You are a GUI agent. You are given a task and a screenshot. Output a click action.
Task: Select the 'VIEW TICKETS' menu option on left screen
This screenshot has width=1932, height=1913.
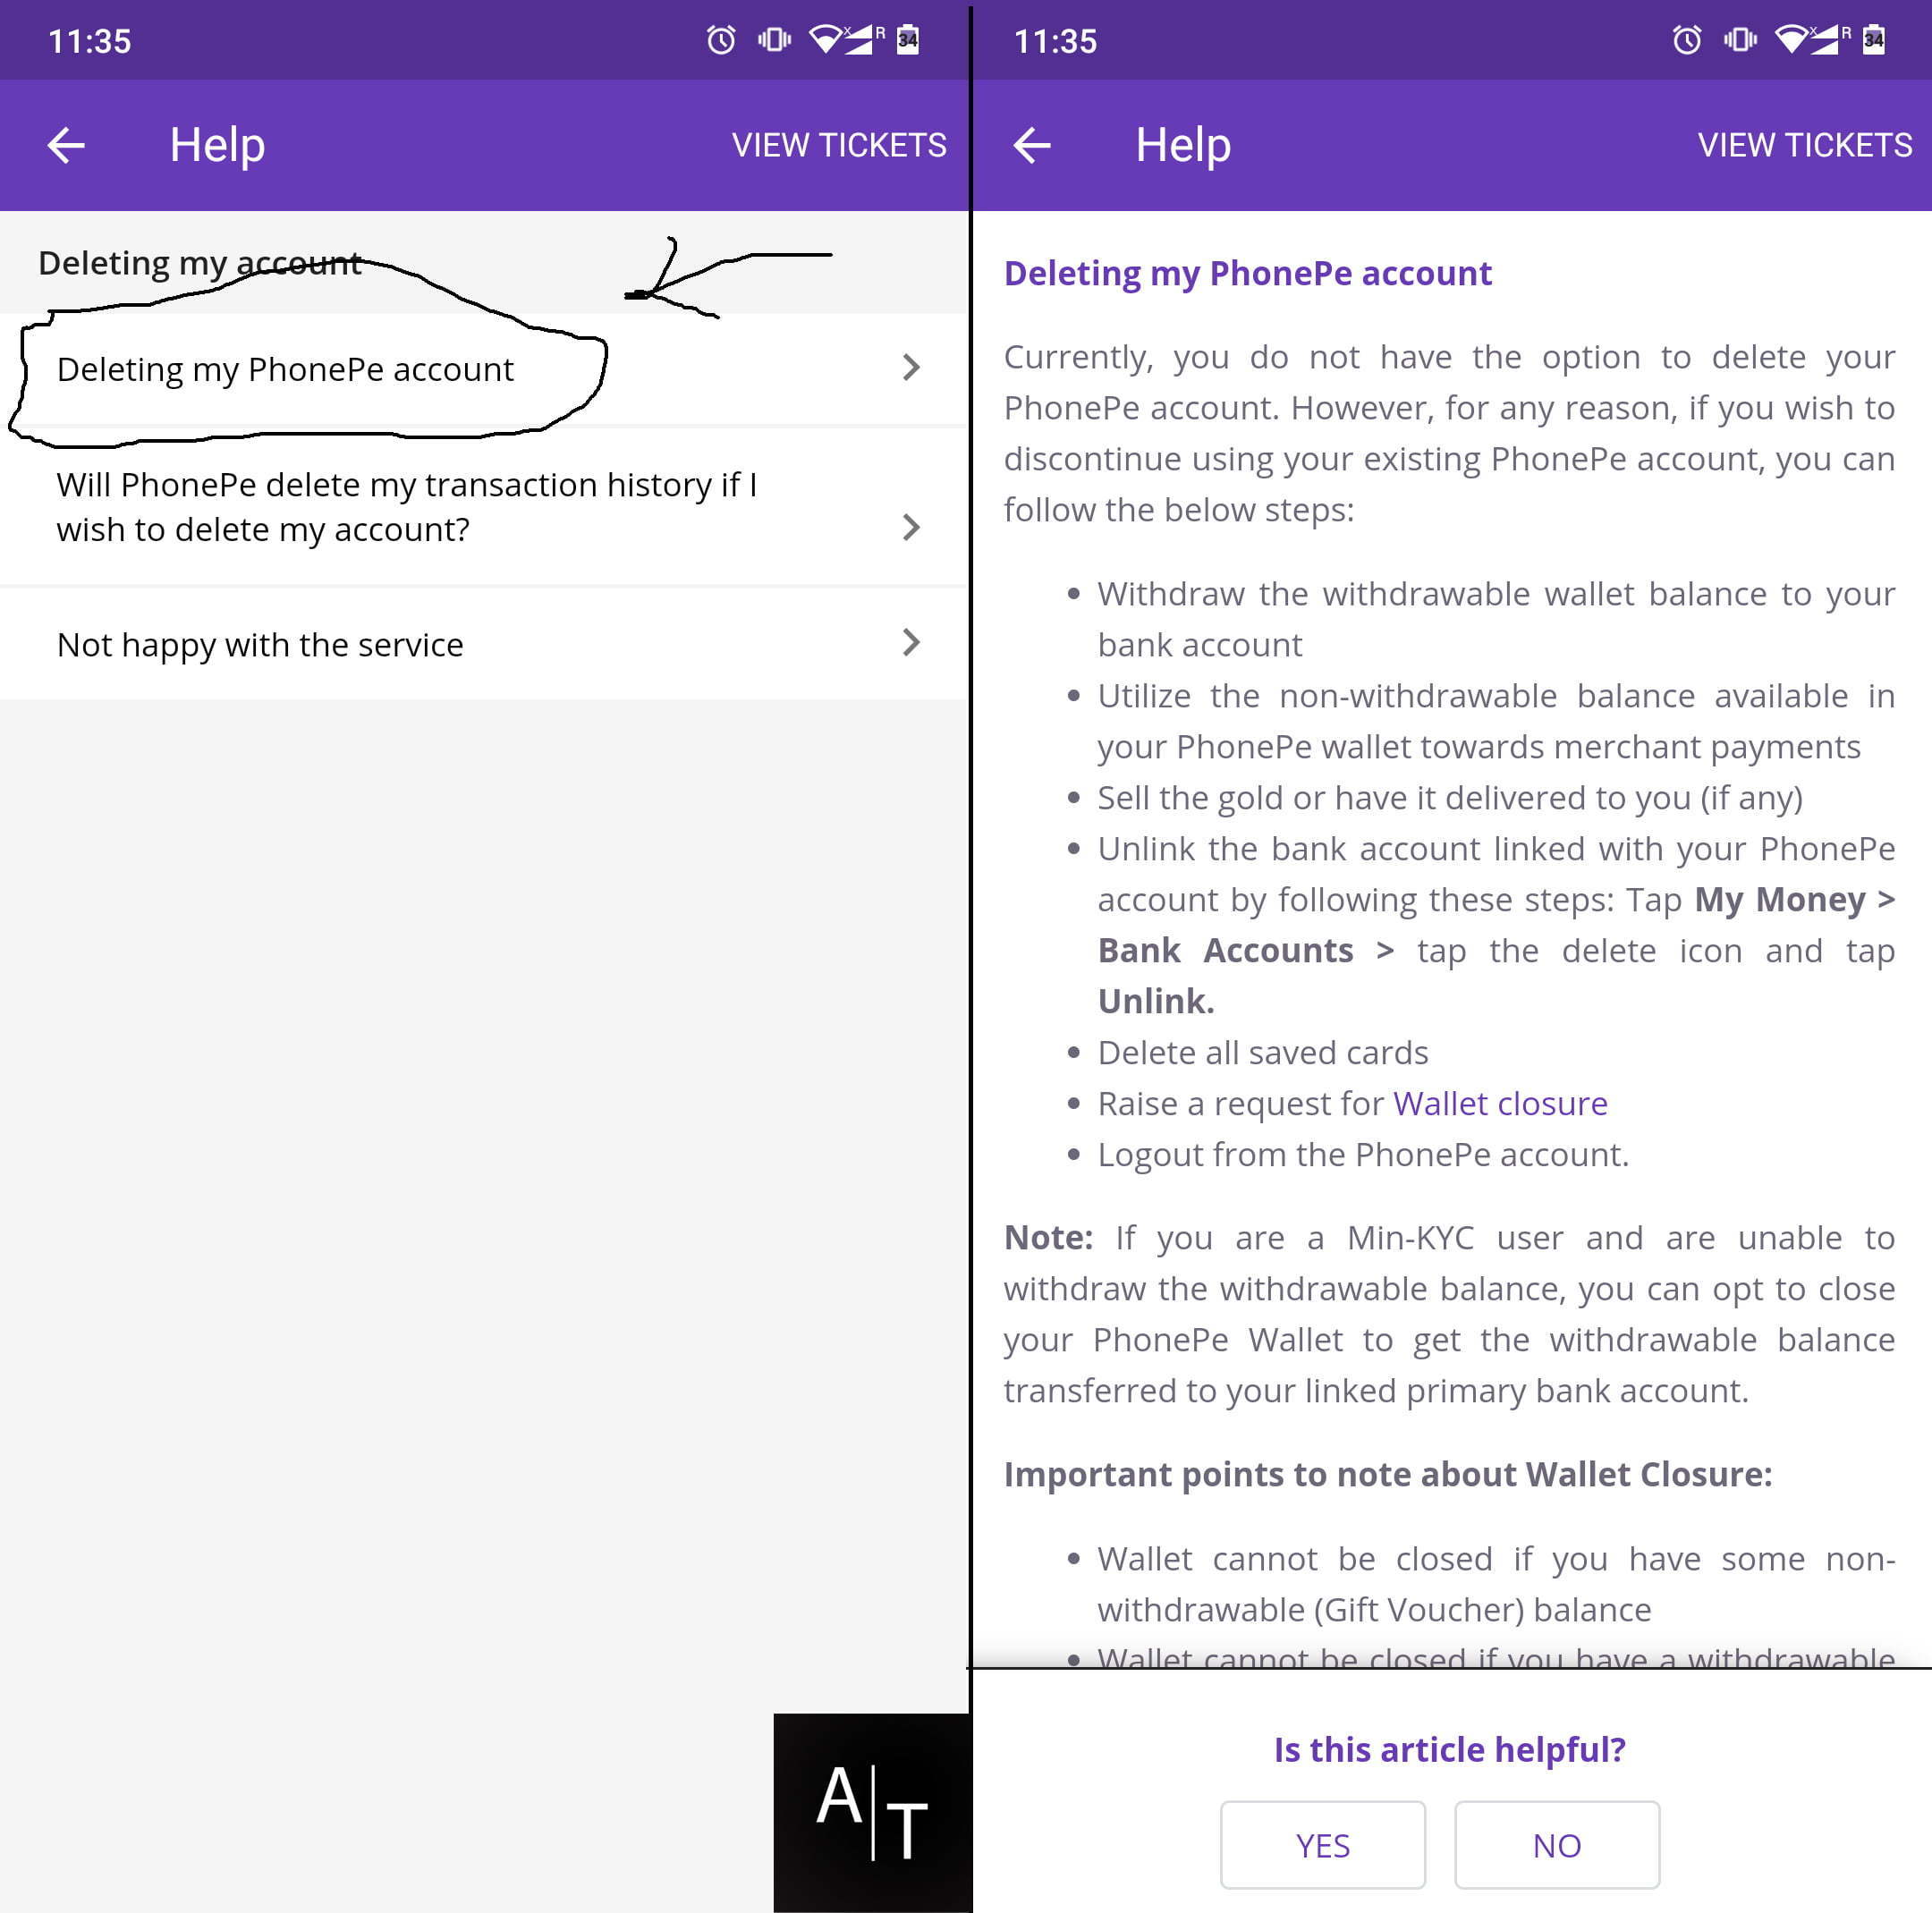[839, 146]
